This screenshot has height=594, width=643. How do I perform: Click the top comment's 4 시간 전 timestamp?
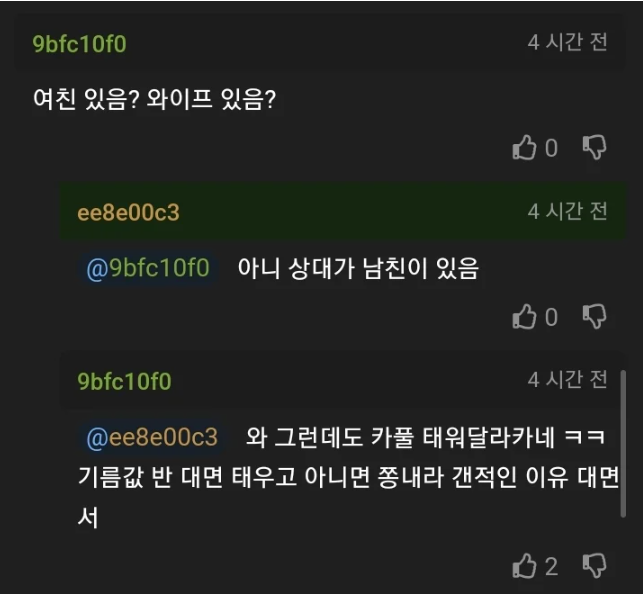(x=567, y=42)
